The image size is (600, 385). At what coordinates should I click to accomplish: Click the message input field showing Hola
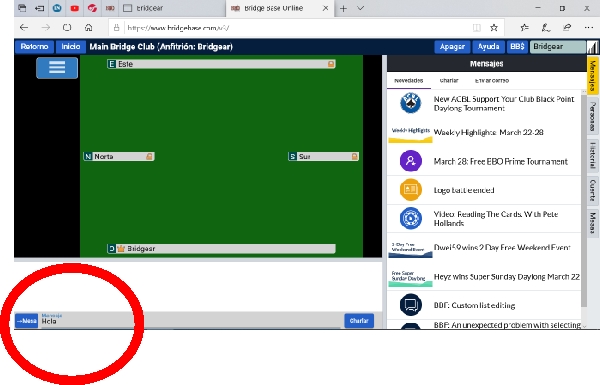(x=190, y=321)
